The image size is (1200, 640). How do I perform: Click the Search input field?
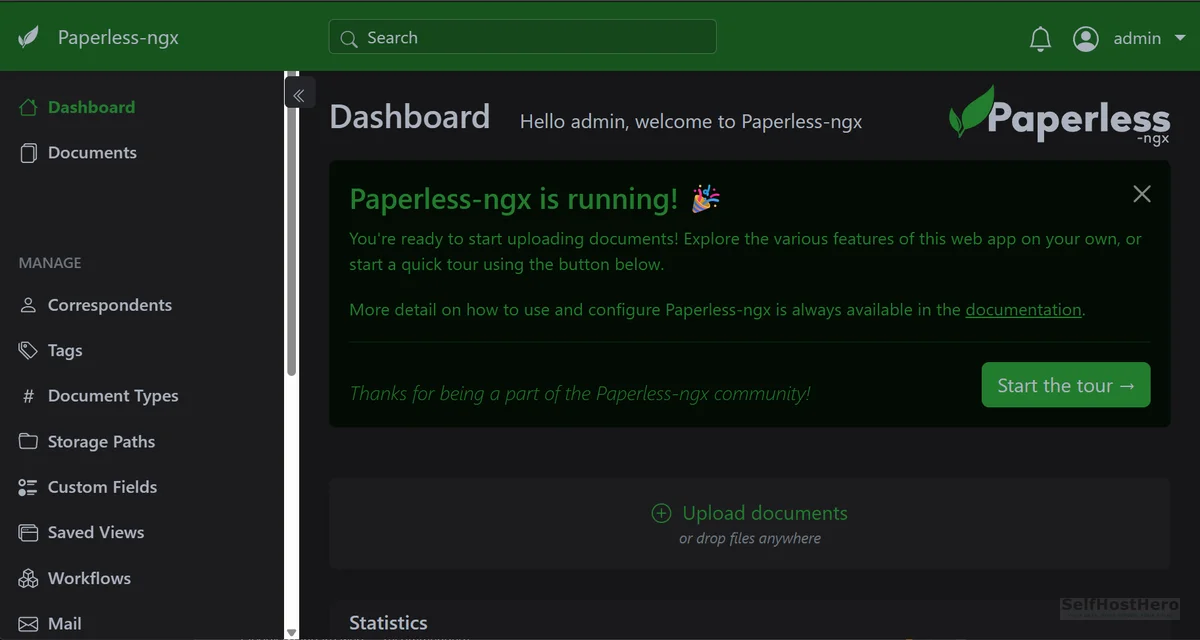click(522, 37)
